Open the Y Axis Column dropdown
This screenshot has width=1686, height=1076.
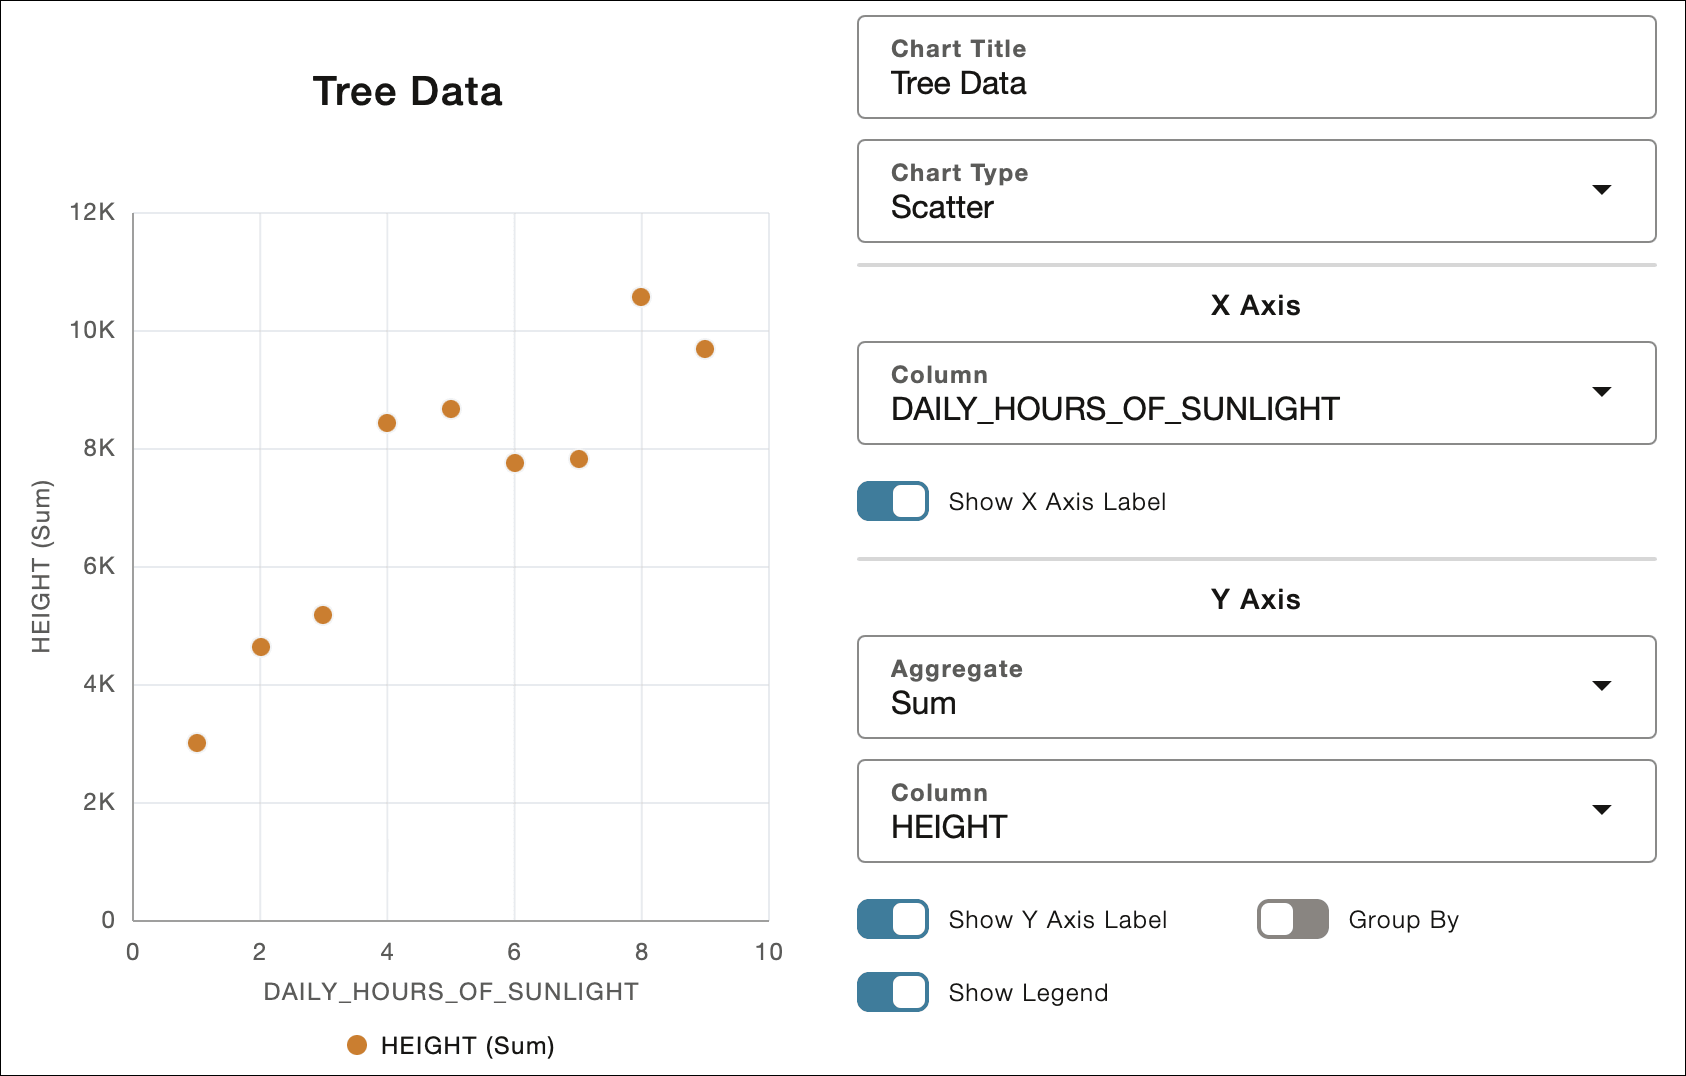point(1256,811)
